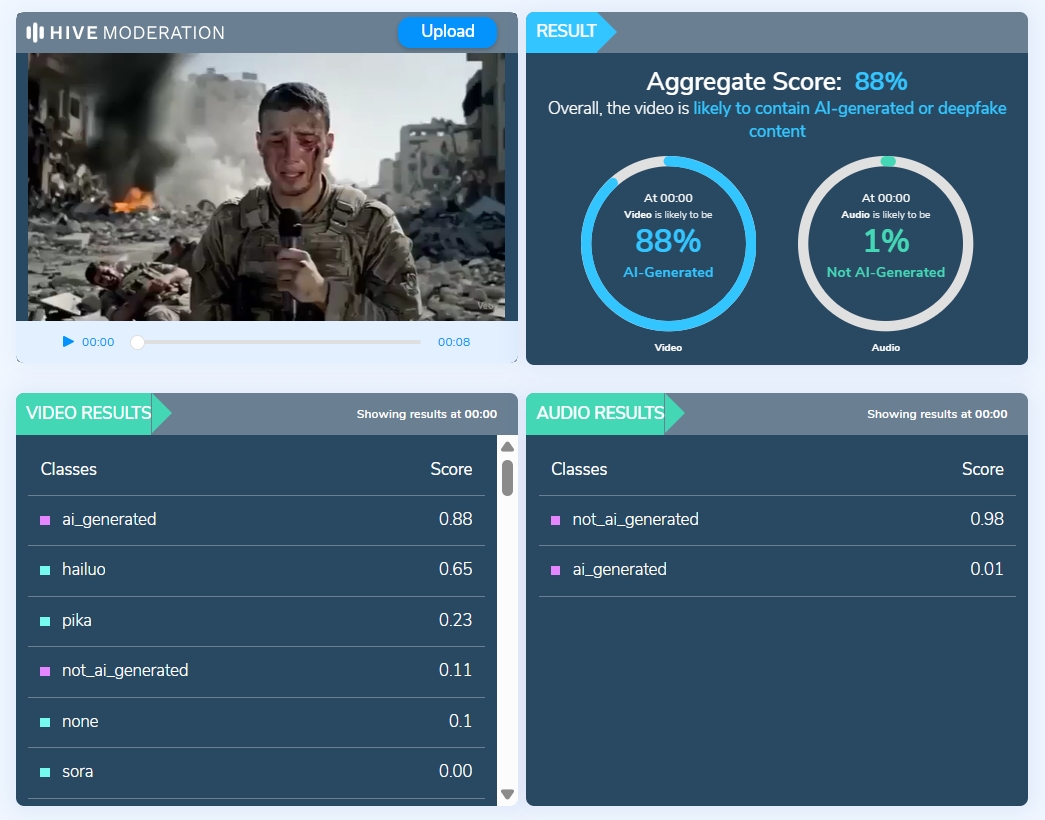Click the Score column header in Audio Results
The height and width of the screenshot is (820, 1045).
click(982, 469)
